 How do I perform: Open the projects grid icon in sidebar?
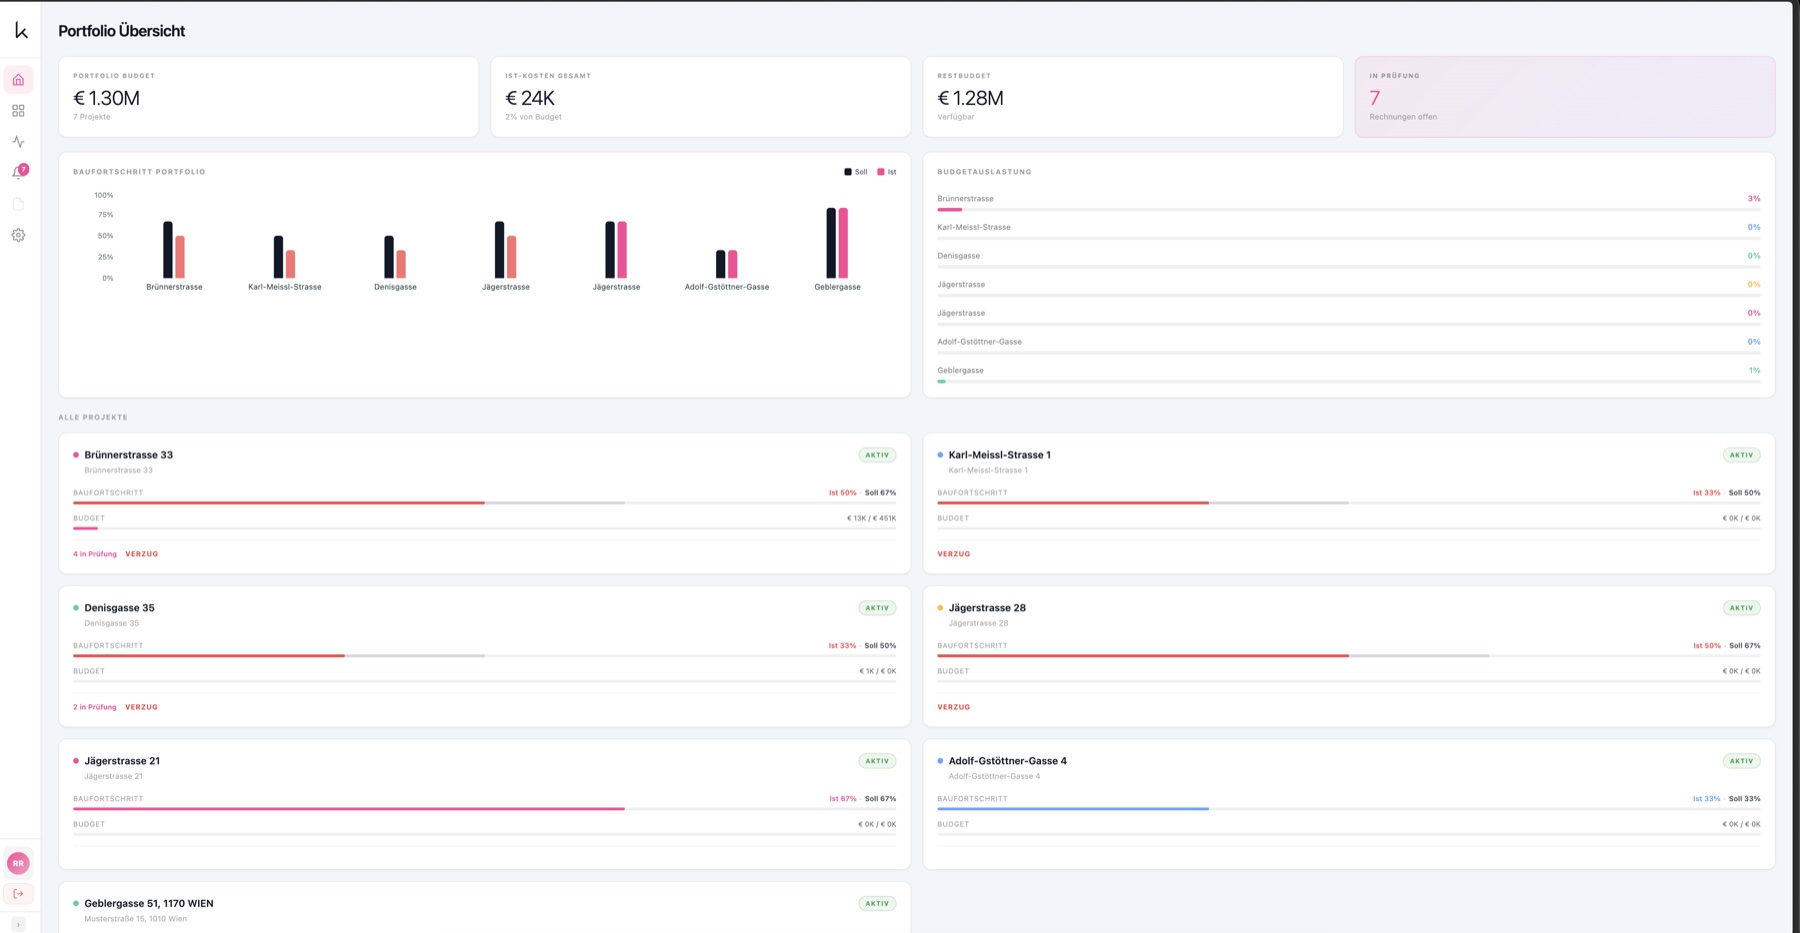click(18, 111)
